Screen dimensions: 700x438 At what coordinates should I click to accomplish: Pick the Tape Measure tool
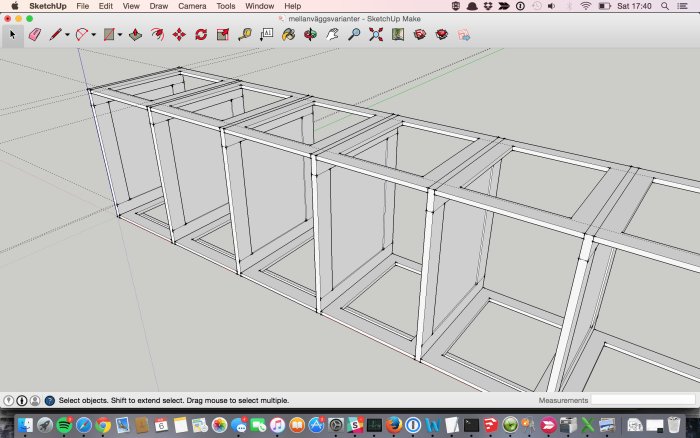click(x=245, y=34)
